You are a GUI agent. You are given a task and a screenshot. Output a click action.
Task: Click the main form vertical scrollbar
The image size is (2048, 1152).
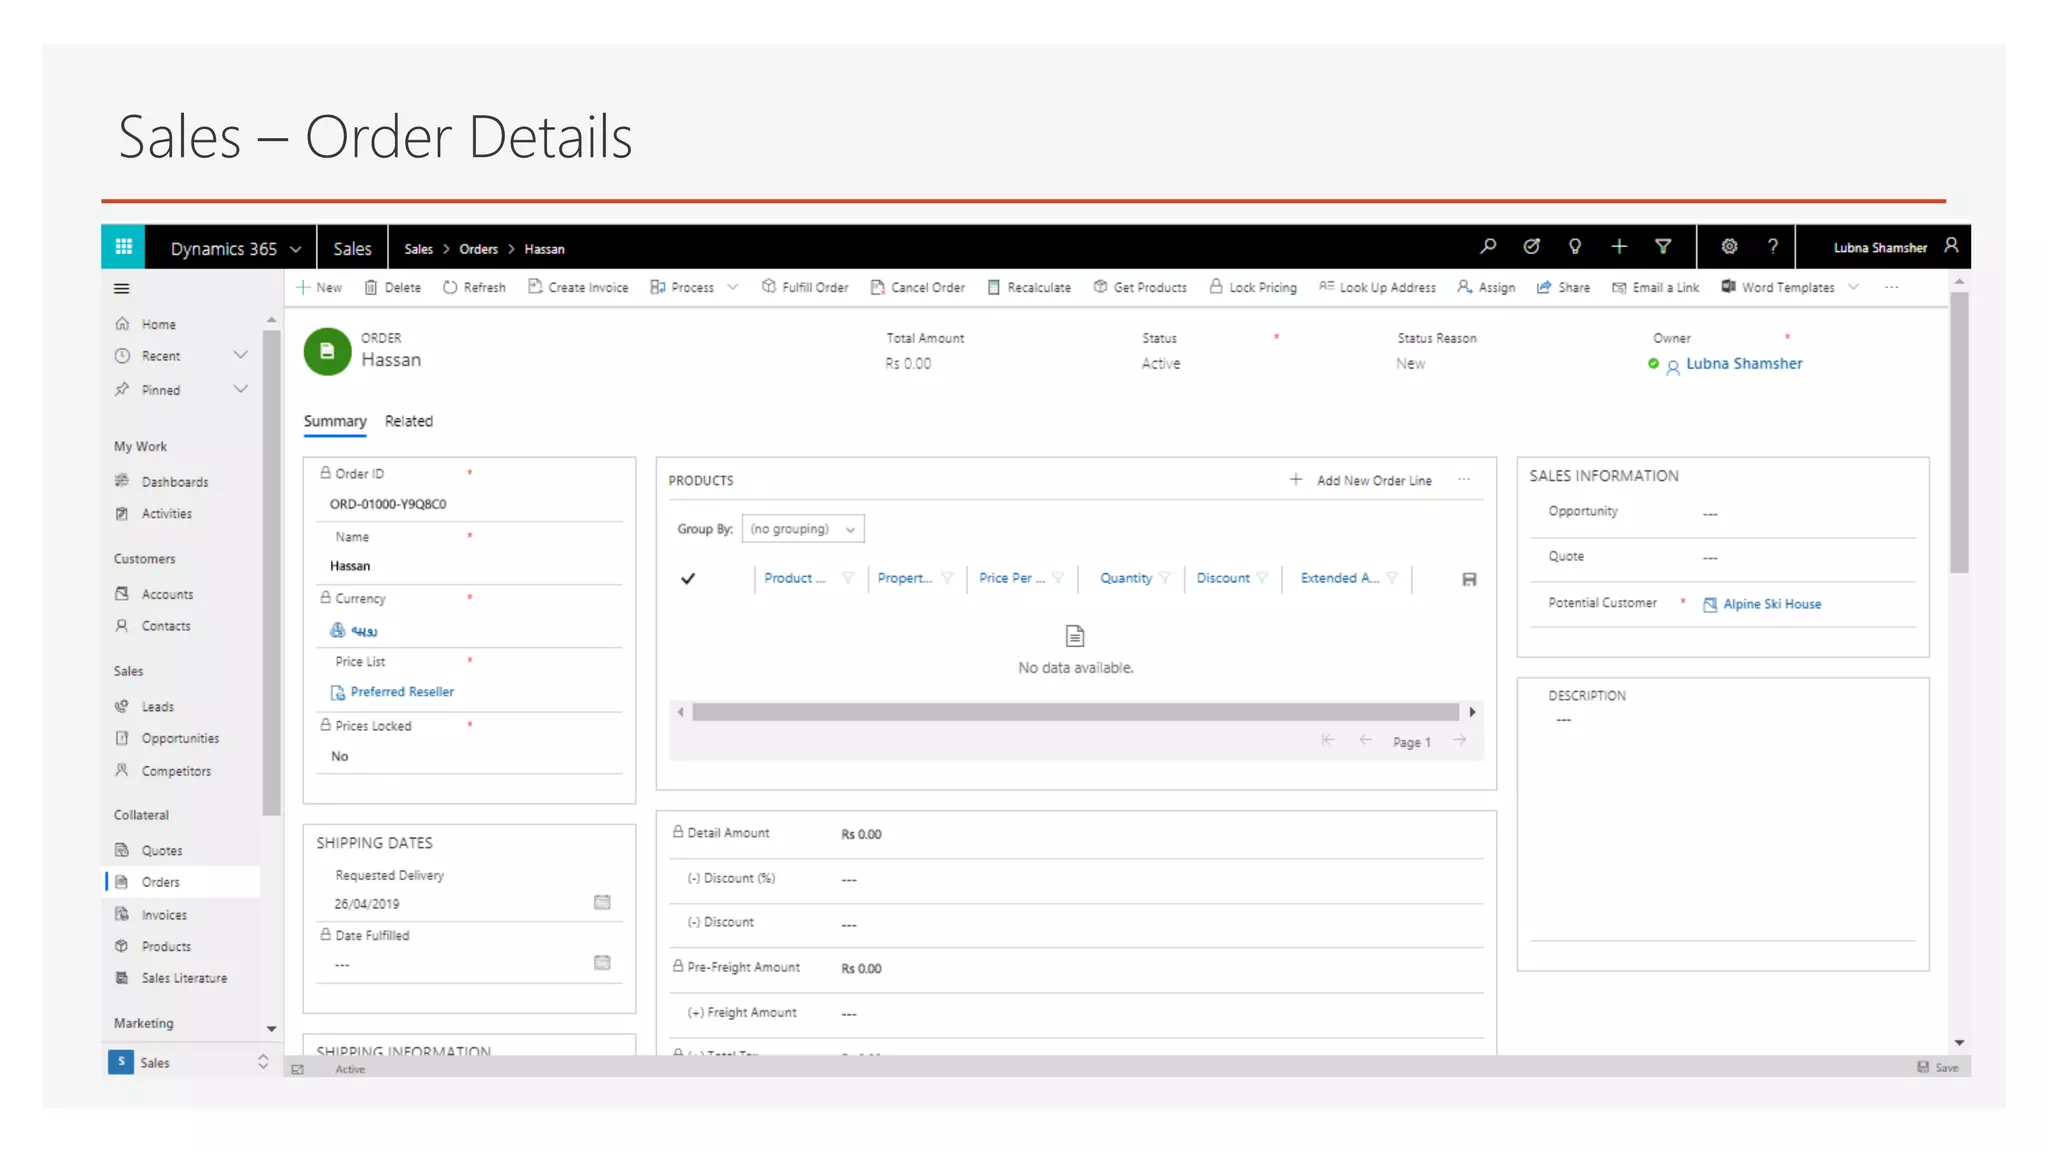click(1959, 430)
